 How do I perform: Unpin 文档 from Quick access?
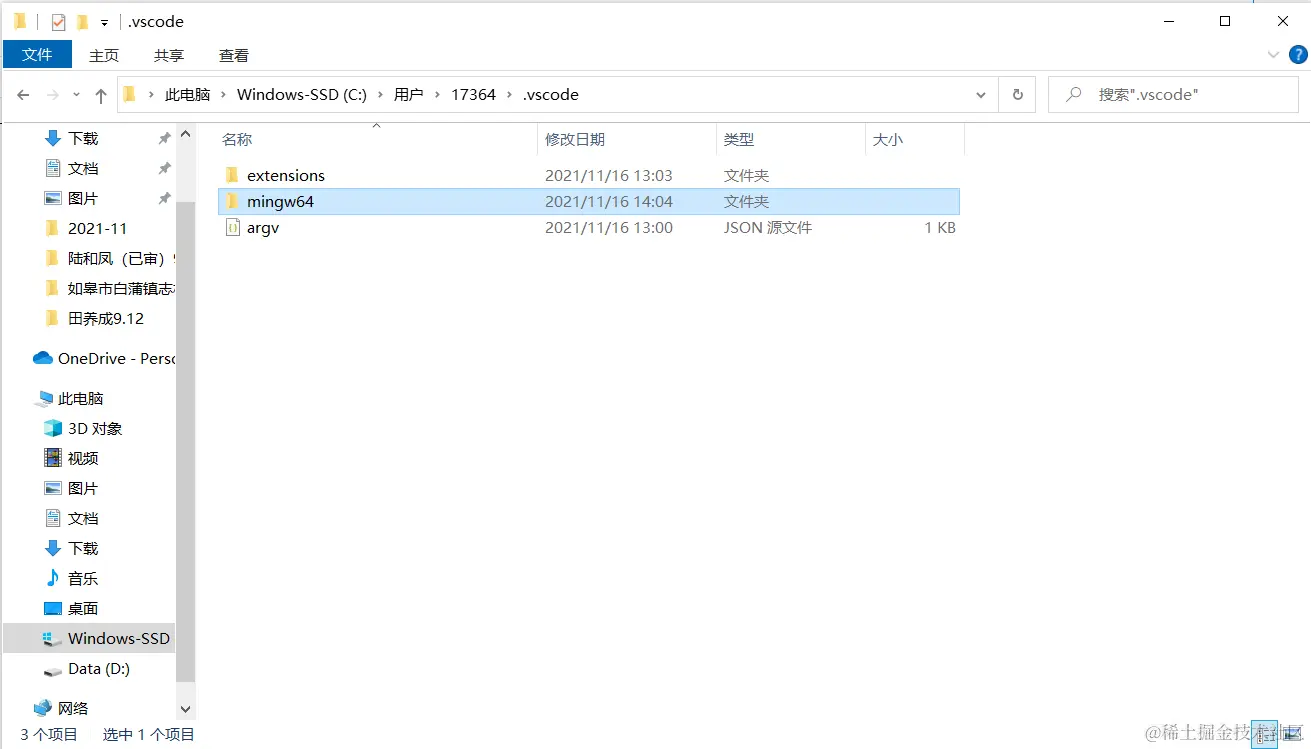pos(163,167)
